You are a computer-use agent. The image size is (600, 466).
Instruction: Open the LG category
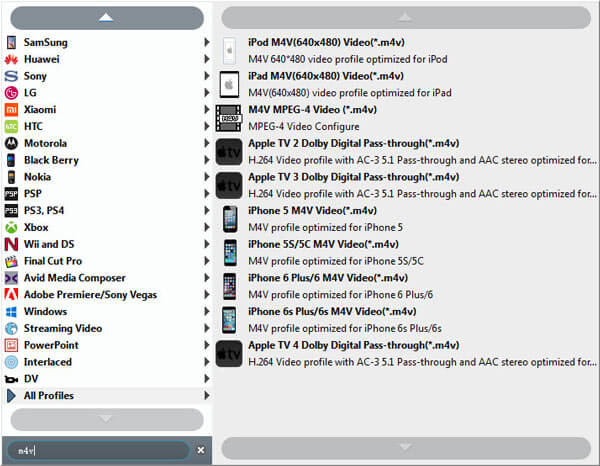pyautogui.click(x=107, y=93)
